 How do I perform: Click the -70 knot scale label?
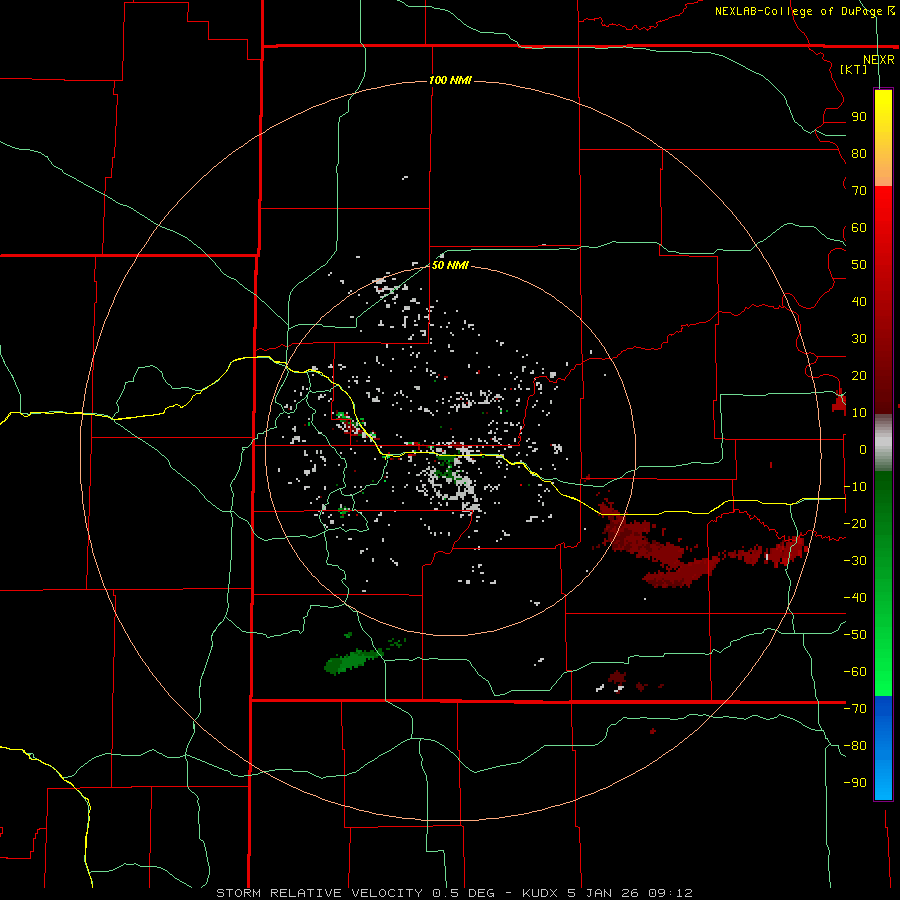[x=855, y=709]
